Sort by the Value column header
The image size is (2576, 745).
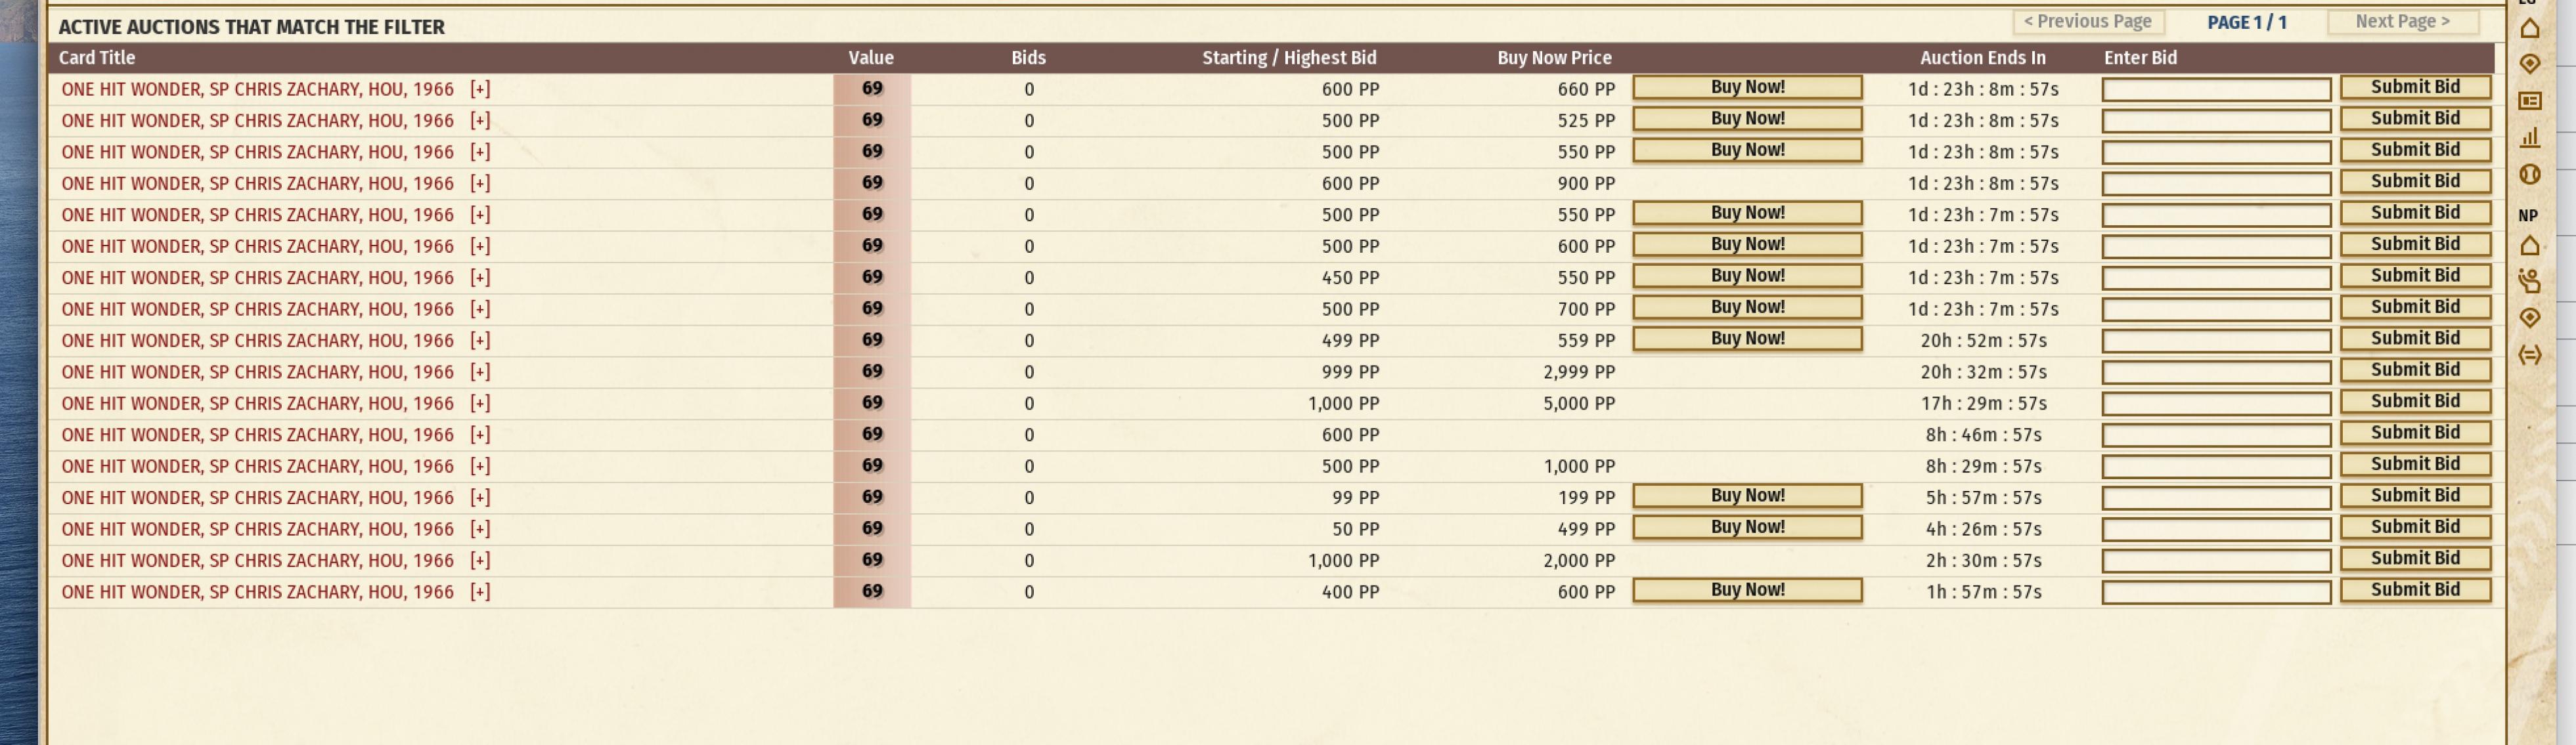870,58
